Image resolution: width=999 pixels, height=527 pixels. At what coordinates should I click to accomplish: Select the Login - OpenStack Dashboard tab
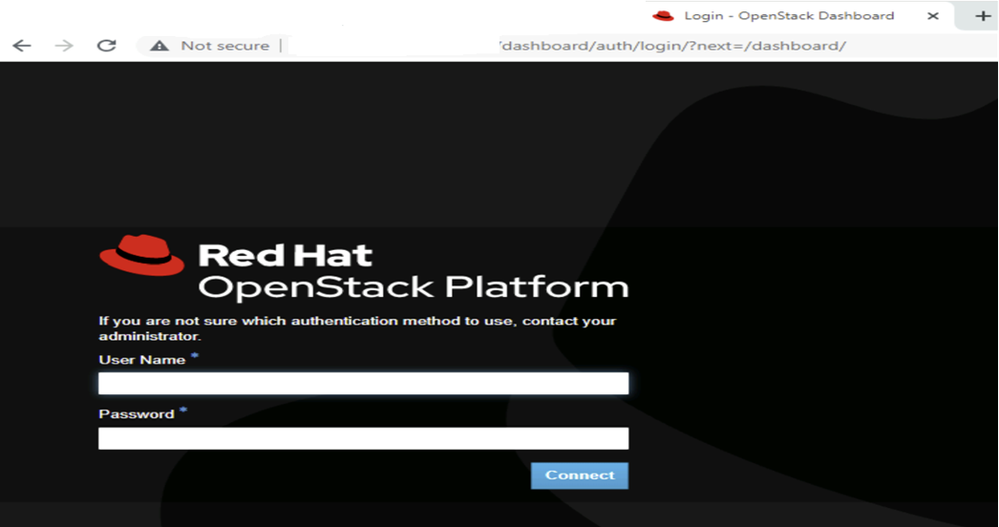coord(800,16)
